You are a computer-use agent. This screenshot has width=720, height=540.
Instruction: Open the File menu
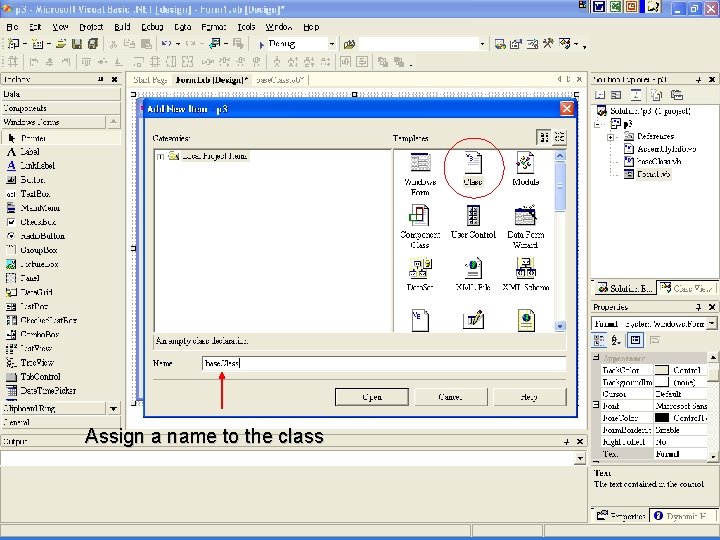click(12, 27)
